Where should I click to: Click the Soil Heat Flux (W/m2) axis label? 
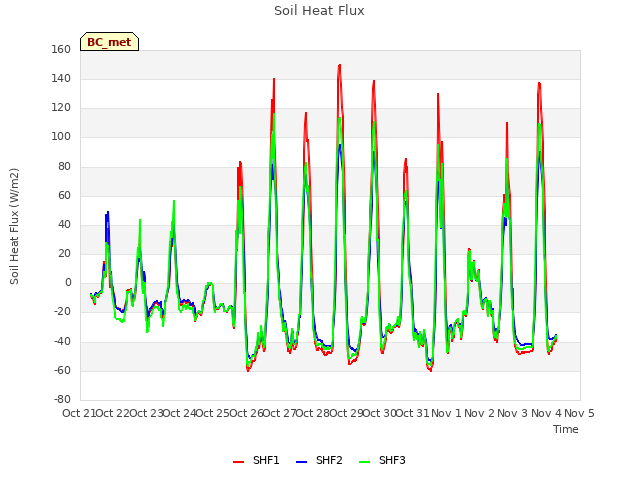pyautogui.click(x=14, y=226)
